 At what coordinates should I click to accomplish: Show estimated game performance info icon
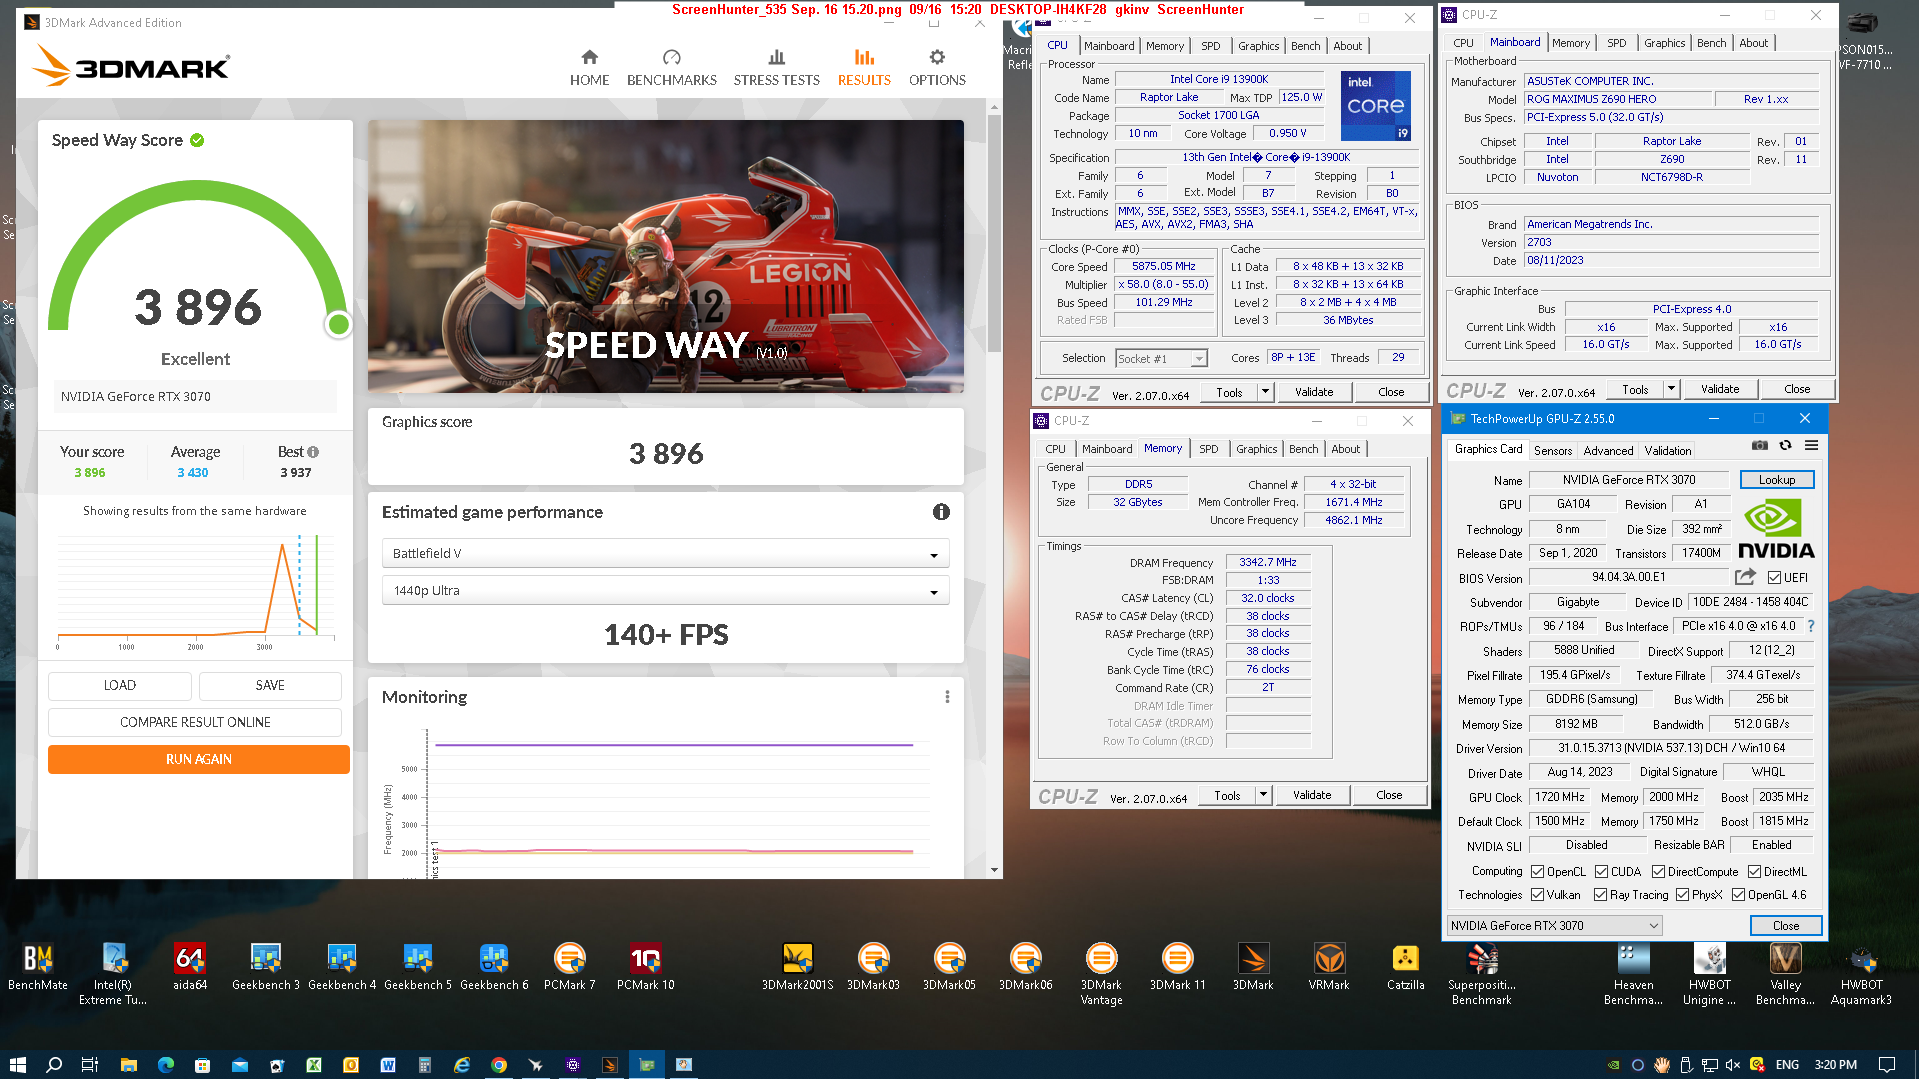(x=941, y=512)
